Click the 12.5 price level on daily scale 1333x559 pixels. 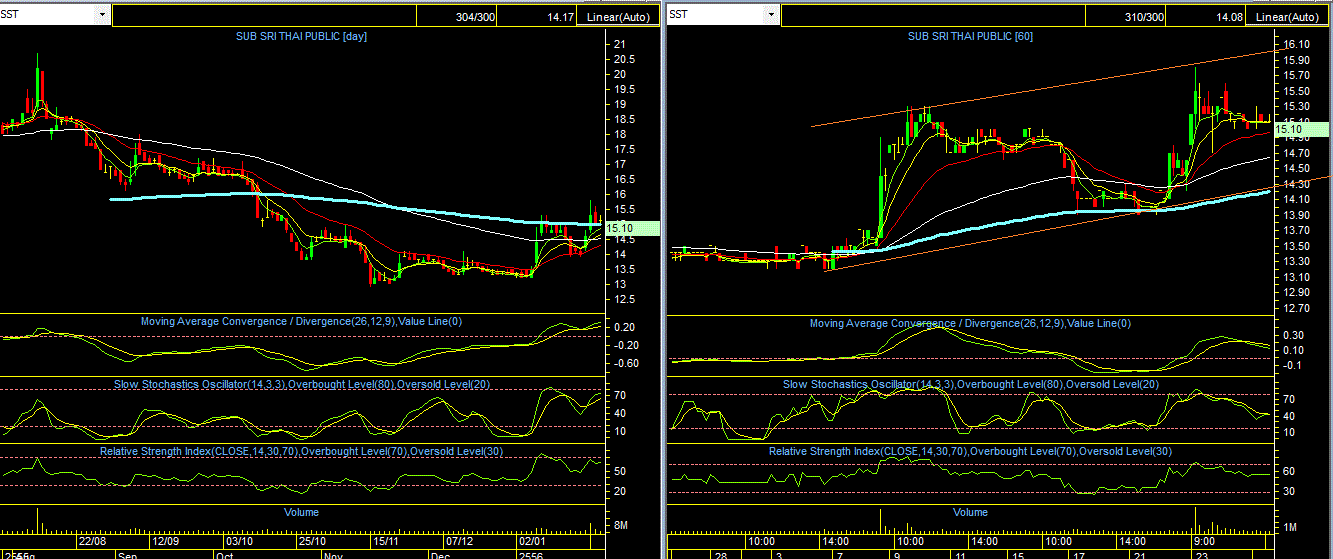[x=625, y=299]
